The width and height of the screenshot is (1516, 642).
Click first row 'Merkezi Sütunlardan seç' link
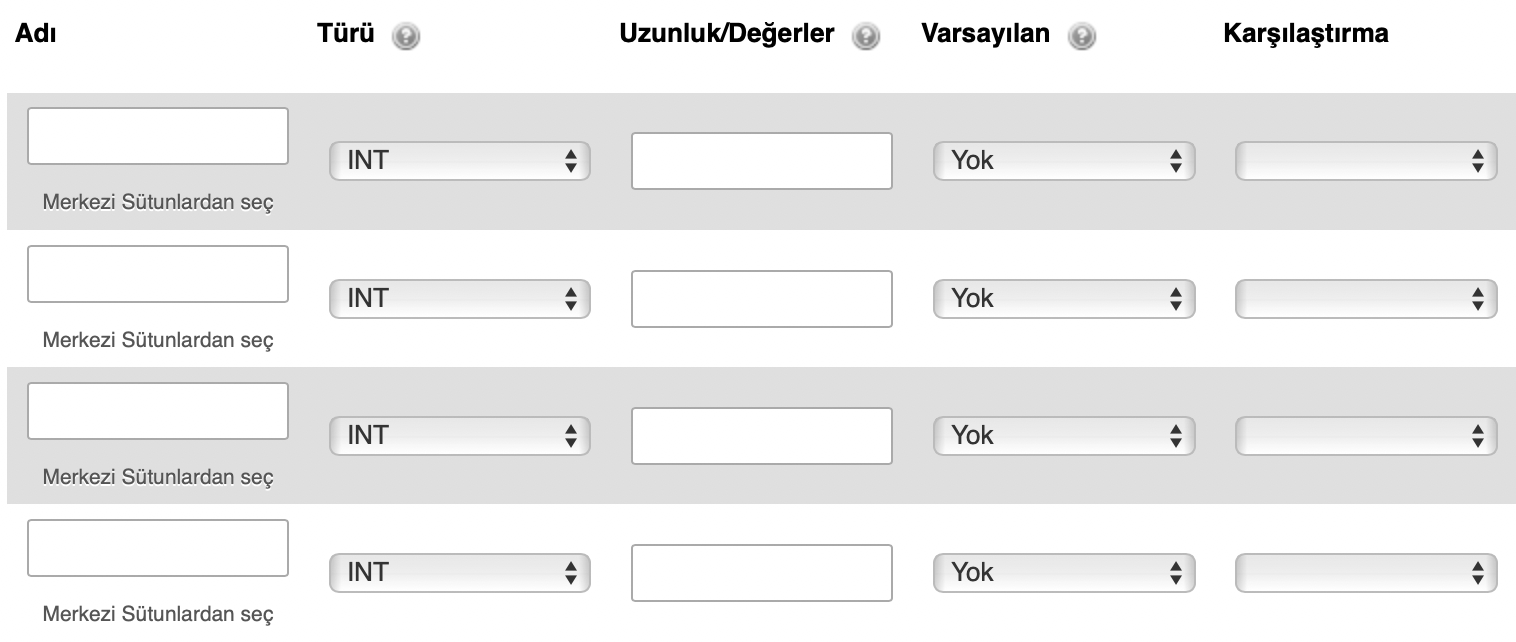point(157,203)
